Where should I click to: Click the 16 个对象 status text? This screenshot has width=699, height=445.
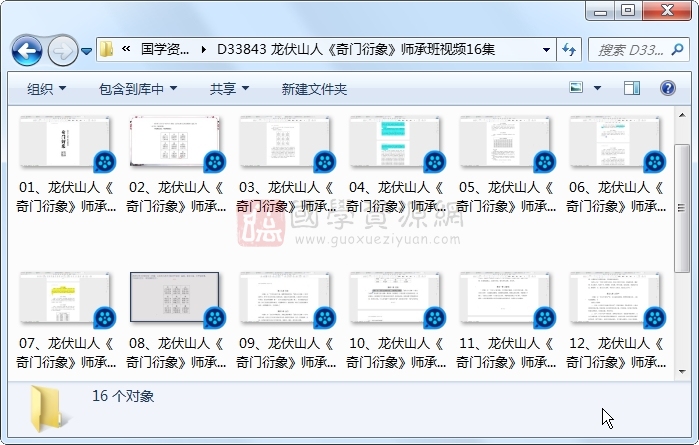click(x=123, y=396)
